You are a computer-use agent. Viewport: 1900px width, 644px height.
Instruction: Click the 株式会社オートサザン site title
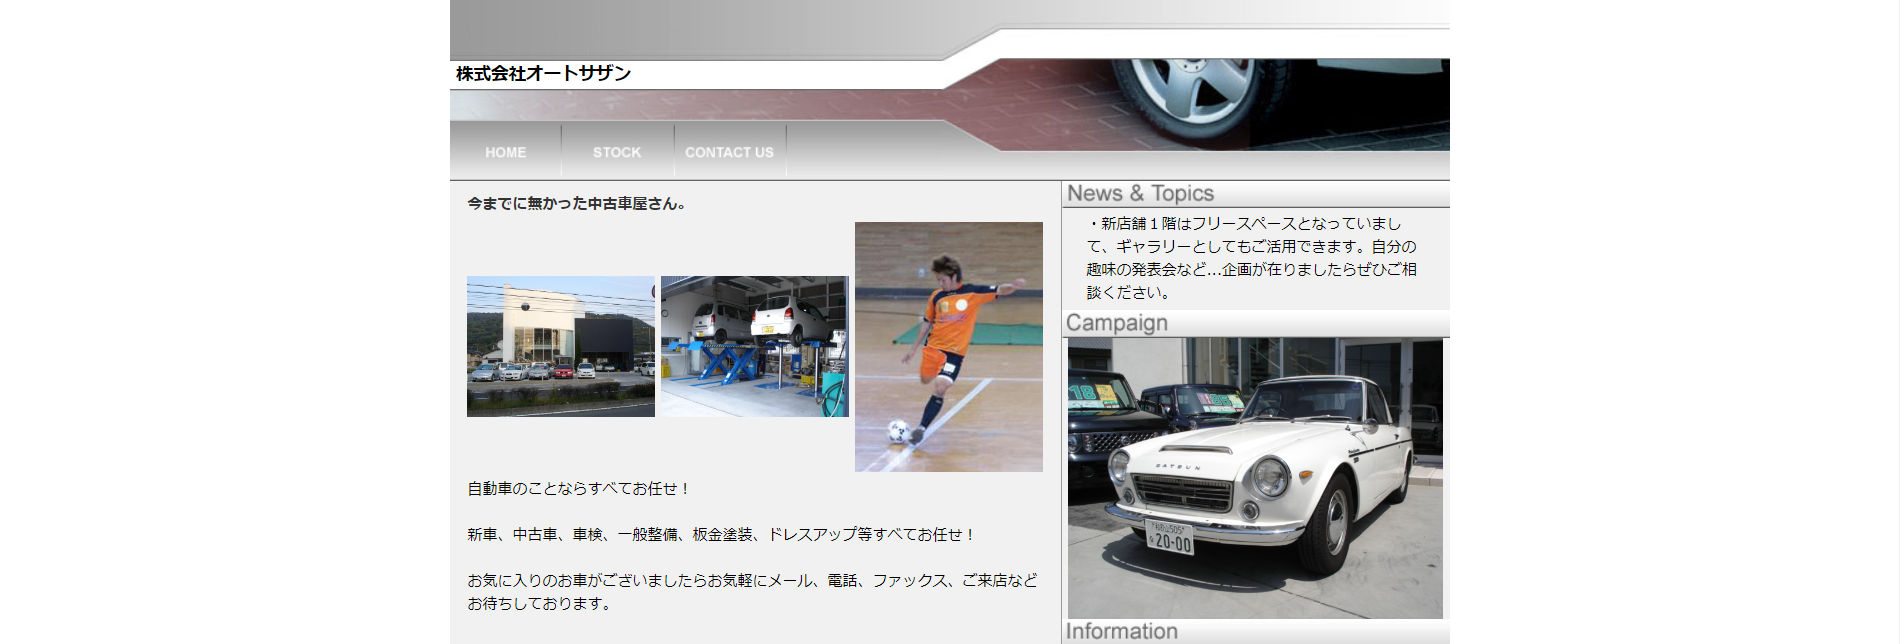pos(543,73)
